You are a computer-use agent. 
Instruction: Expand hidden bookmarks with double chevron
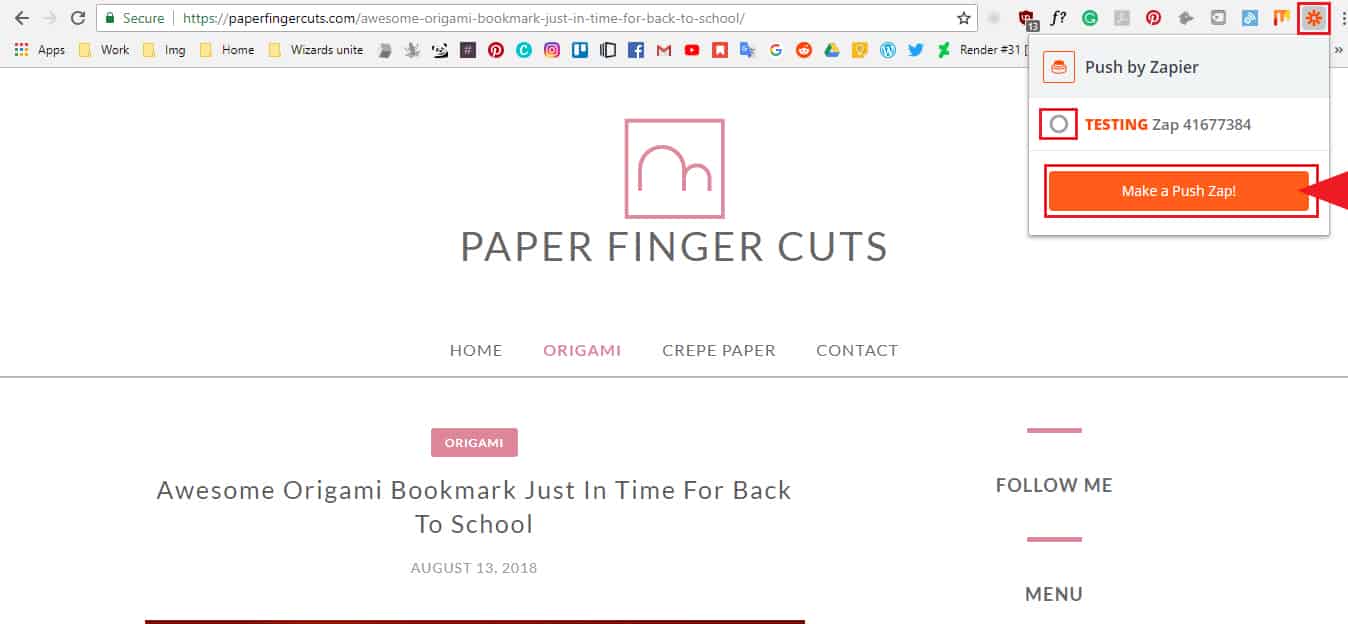coord(1338,50)
